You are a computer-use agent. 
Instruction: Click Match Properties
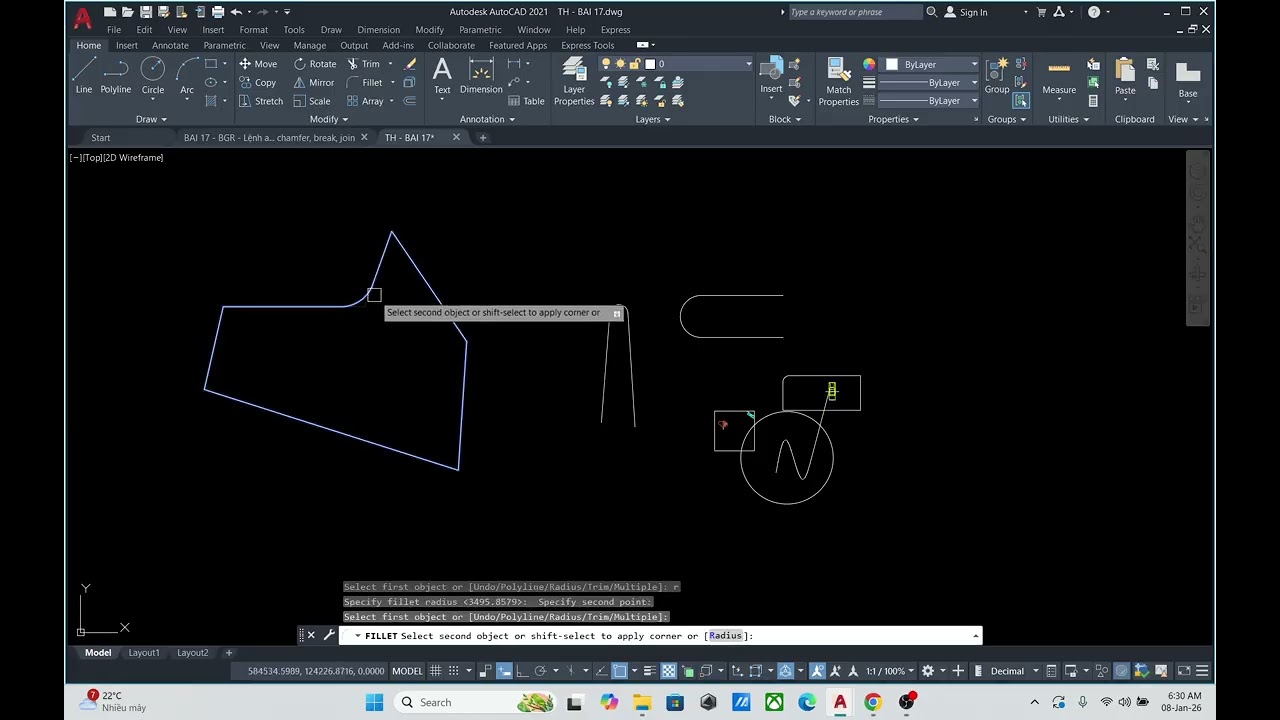(x=838, y=81)
